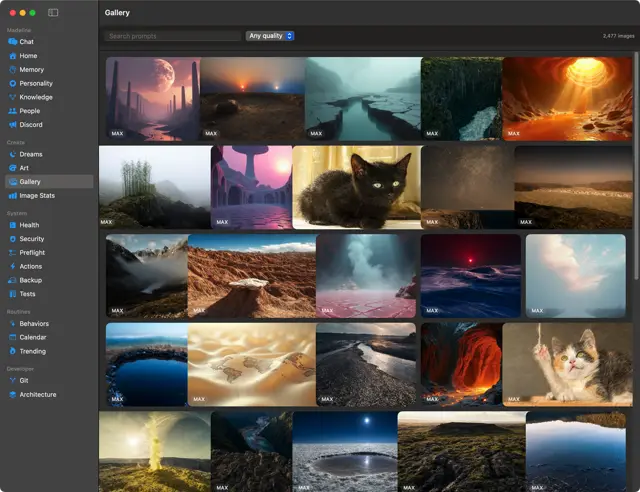Screen dimensions: 640x492
Task: Open the red rock mesa image
Action: 252,276
